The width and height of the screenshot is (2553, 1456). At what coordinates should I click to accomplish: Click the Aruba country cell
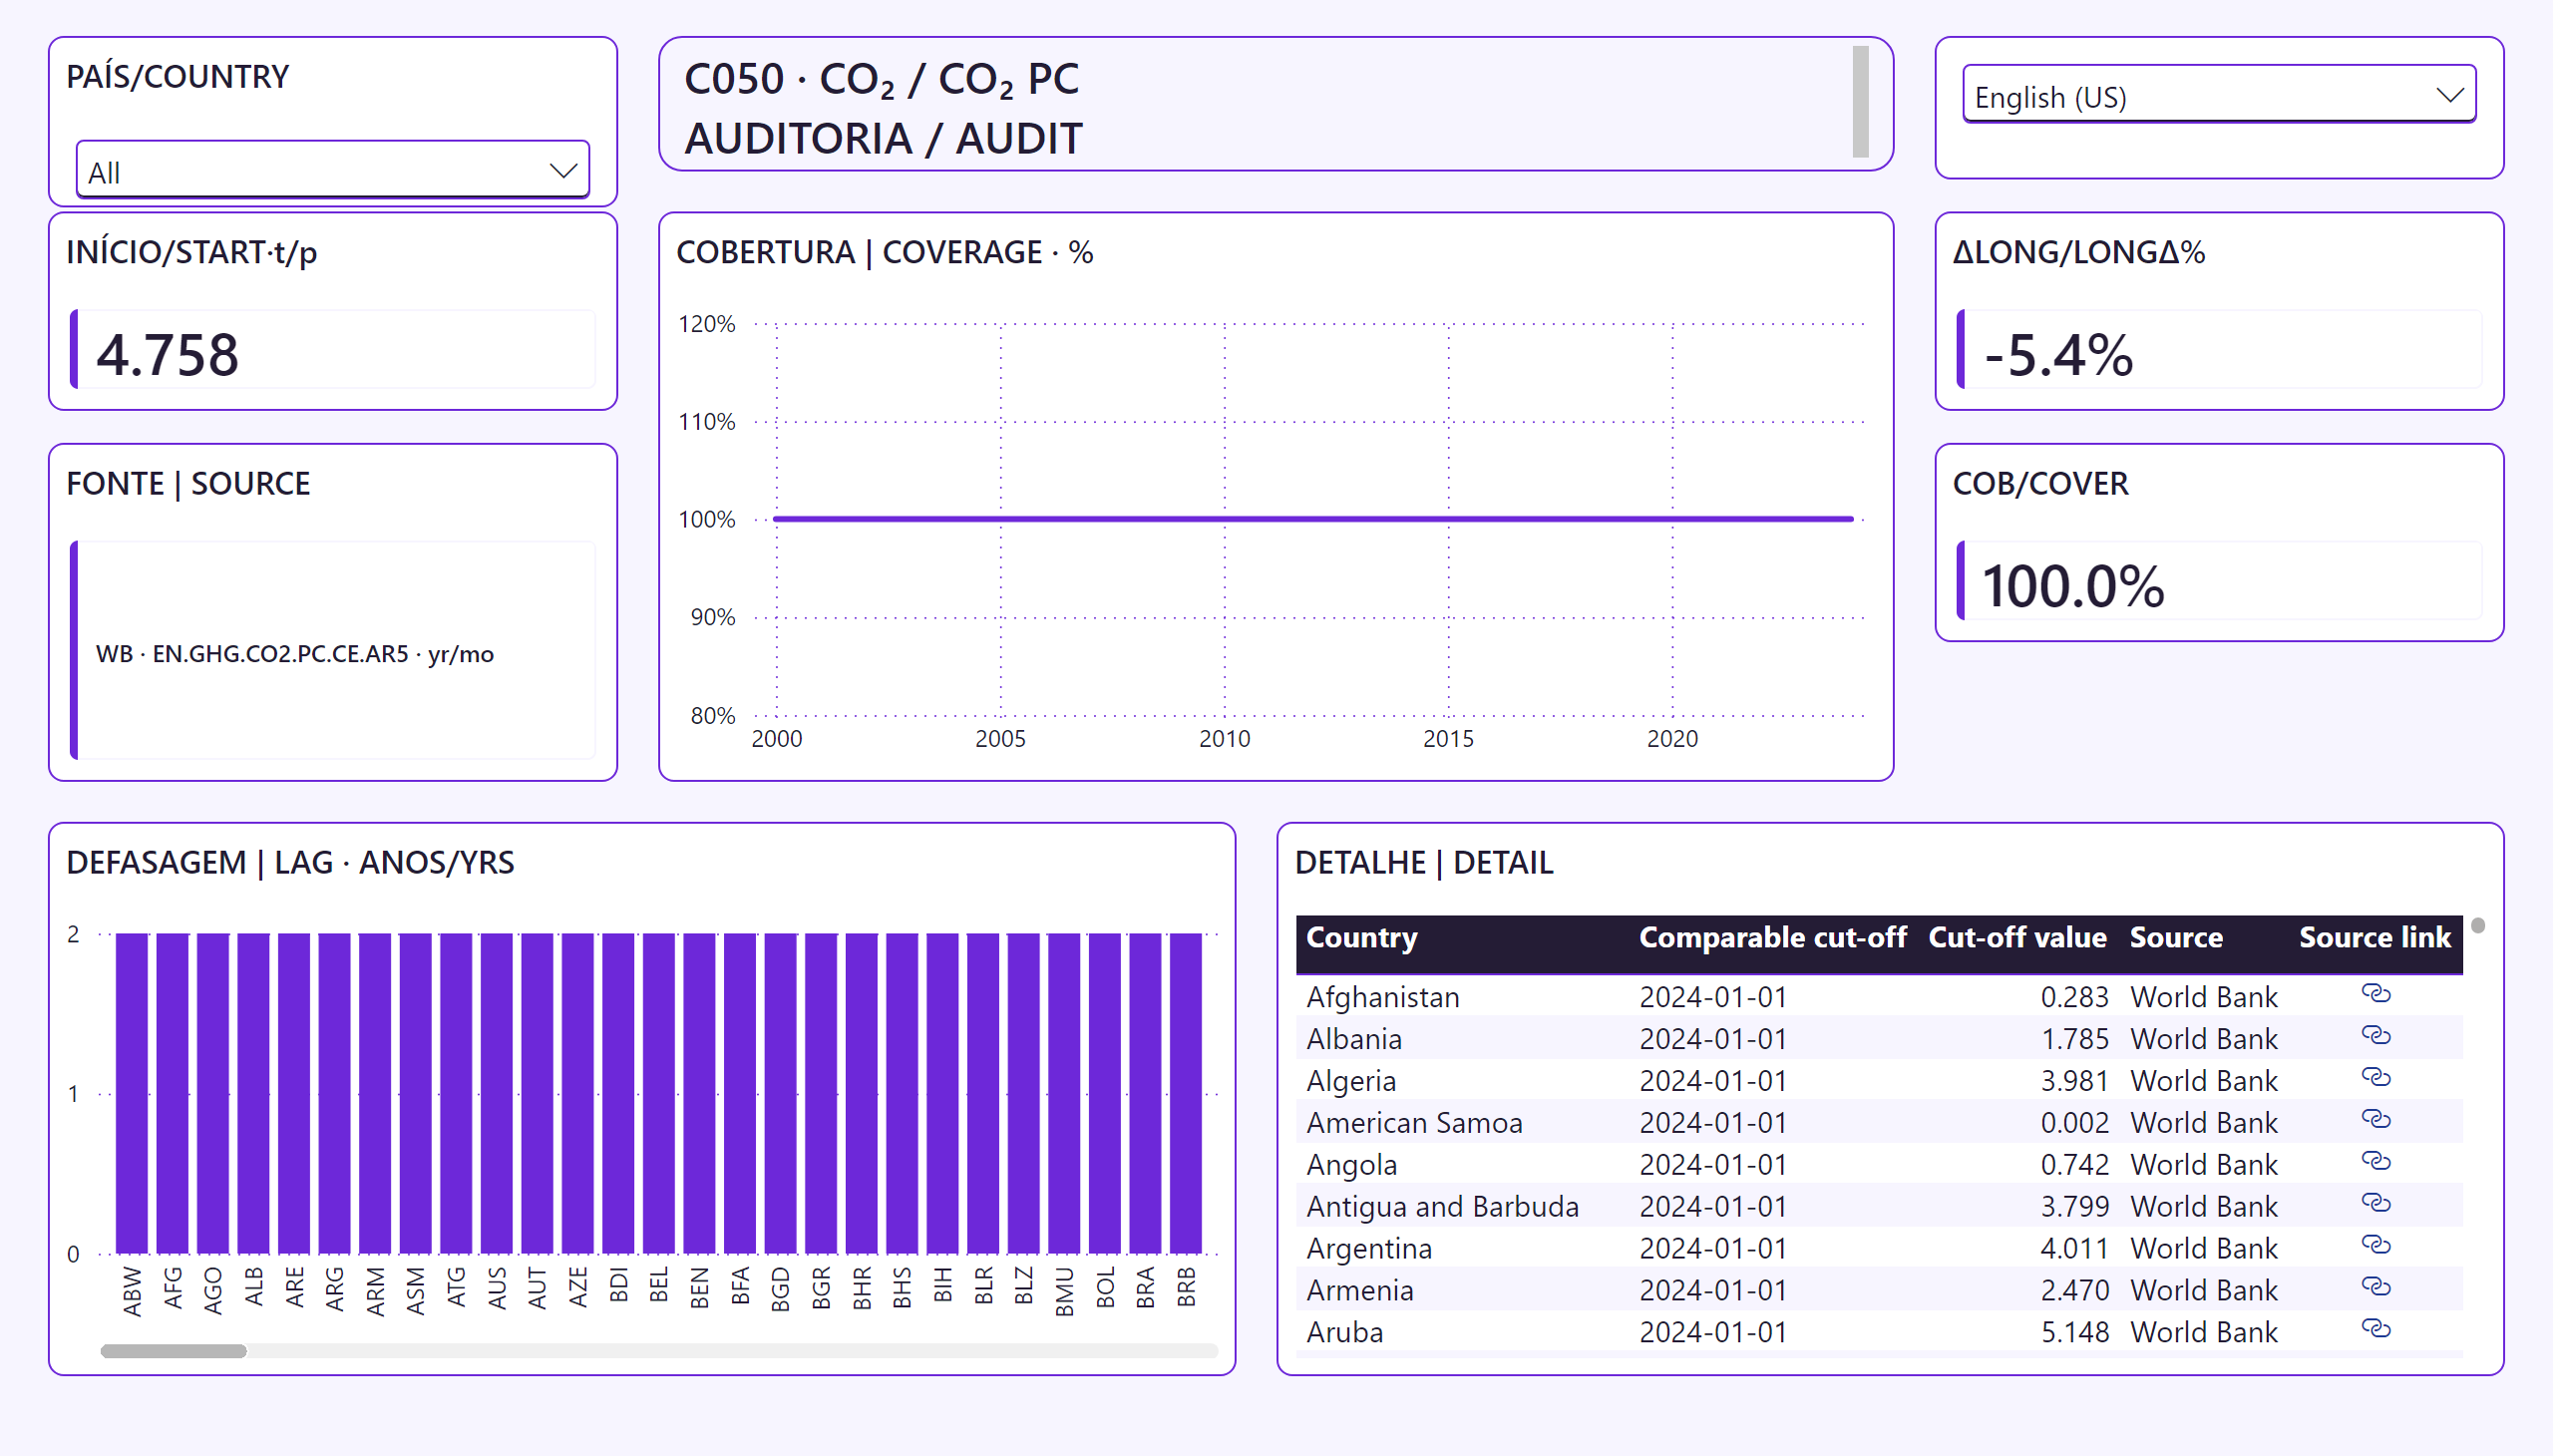(x=1344, y=1333)
